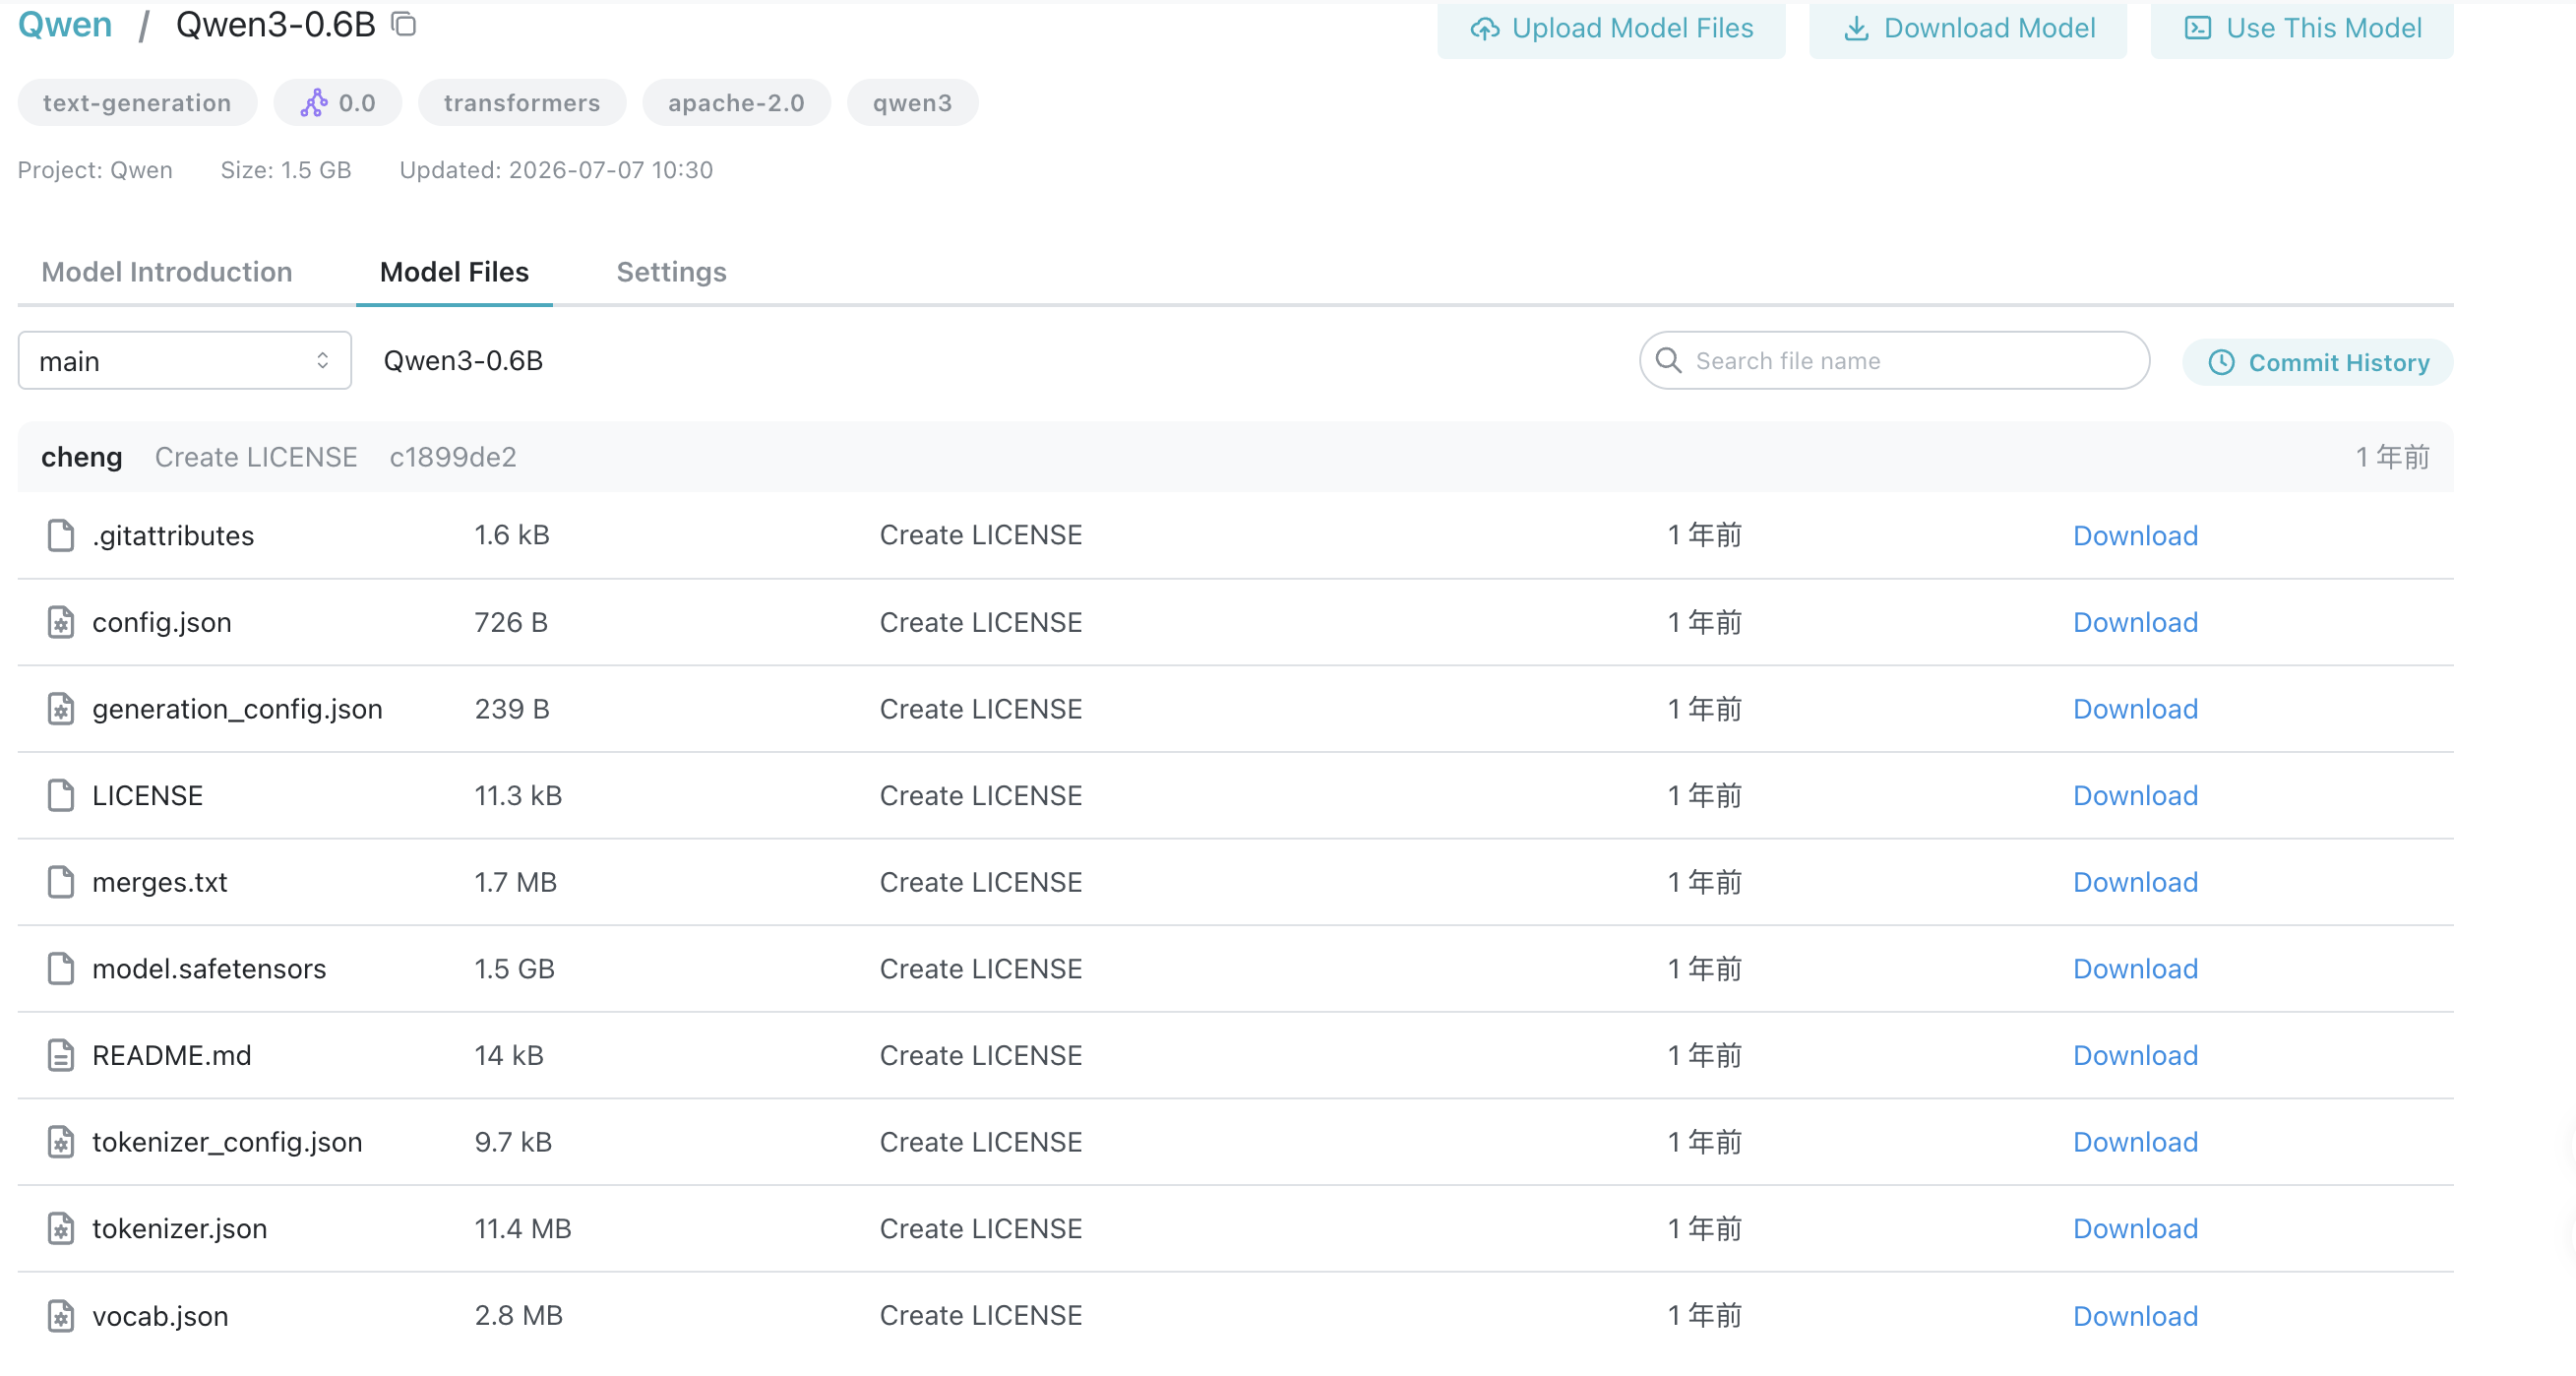Open the vocab.json file name
This screenshot has height=1376, width=2576.
tap(160, 1317)
